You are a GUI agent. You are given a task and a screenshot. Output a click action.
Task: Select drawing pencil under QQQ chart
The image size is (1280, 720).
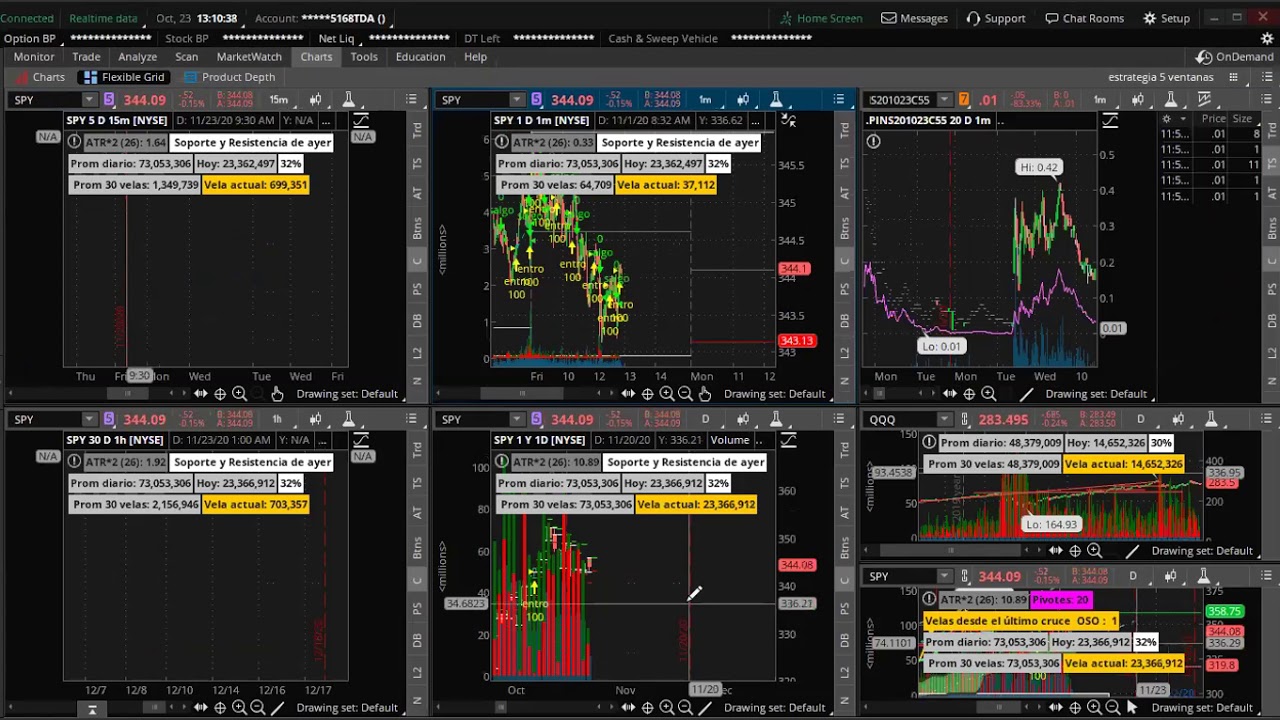pyautogui.click(x=1132, y=551)
